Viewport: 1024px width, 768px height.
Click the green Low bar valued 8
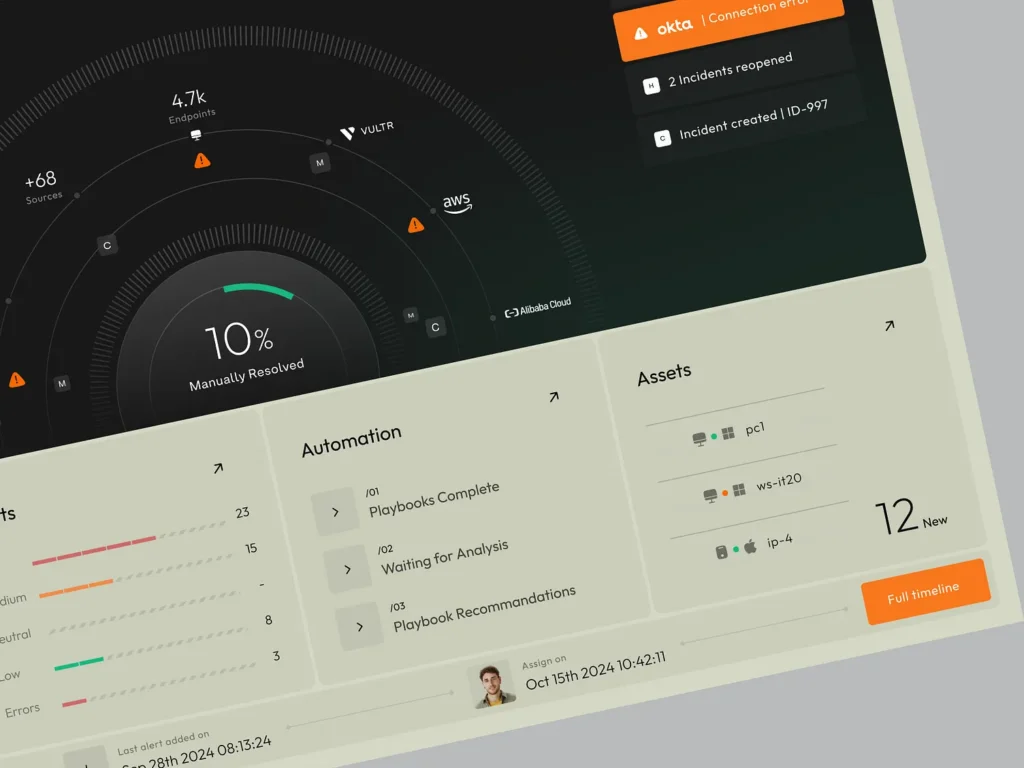pos(79,664)
